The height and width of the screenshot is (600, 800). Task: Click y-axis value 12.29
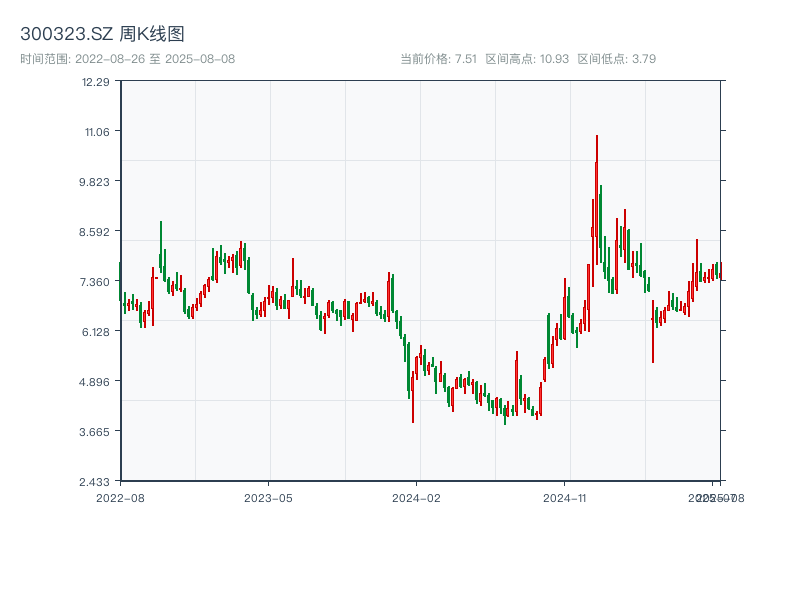[96, 82]
